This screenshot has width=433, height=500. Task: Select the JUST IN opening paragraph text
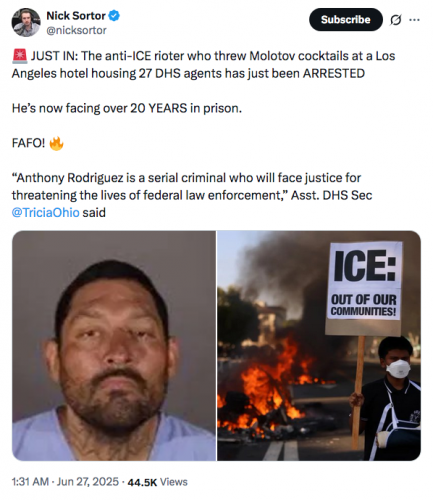[x=203, y=65]
